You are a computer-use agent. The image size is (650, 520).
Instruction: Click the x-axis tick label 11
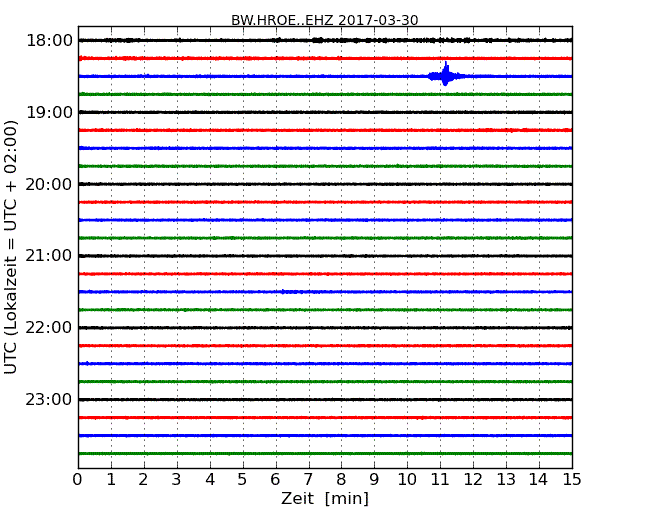(440, 480)
